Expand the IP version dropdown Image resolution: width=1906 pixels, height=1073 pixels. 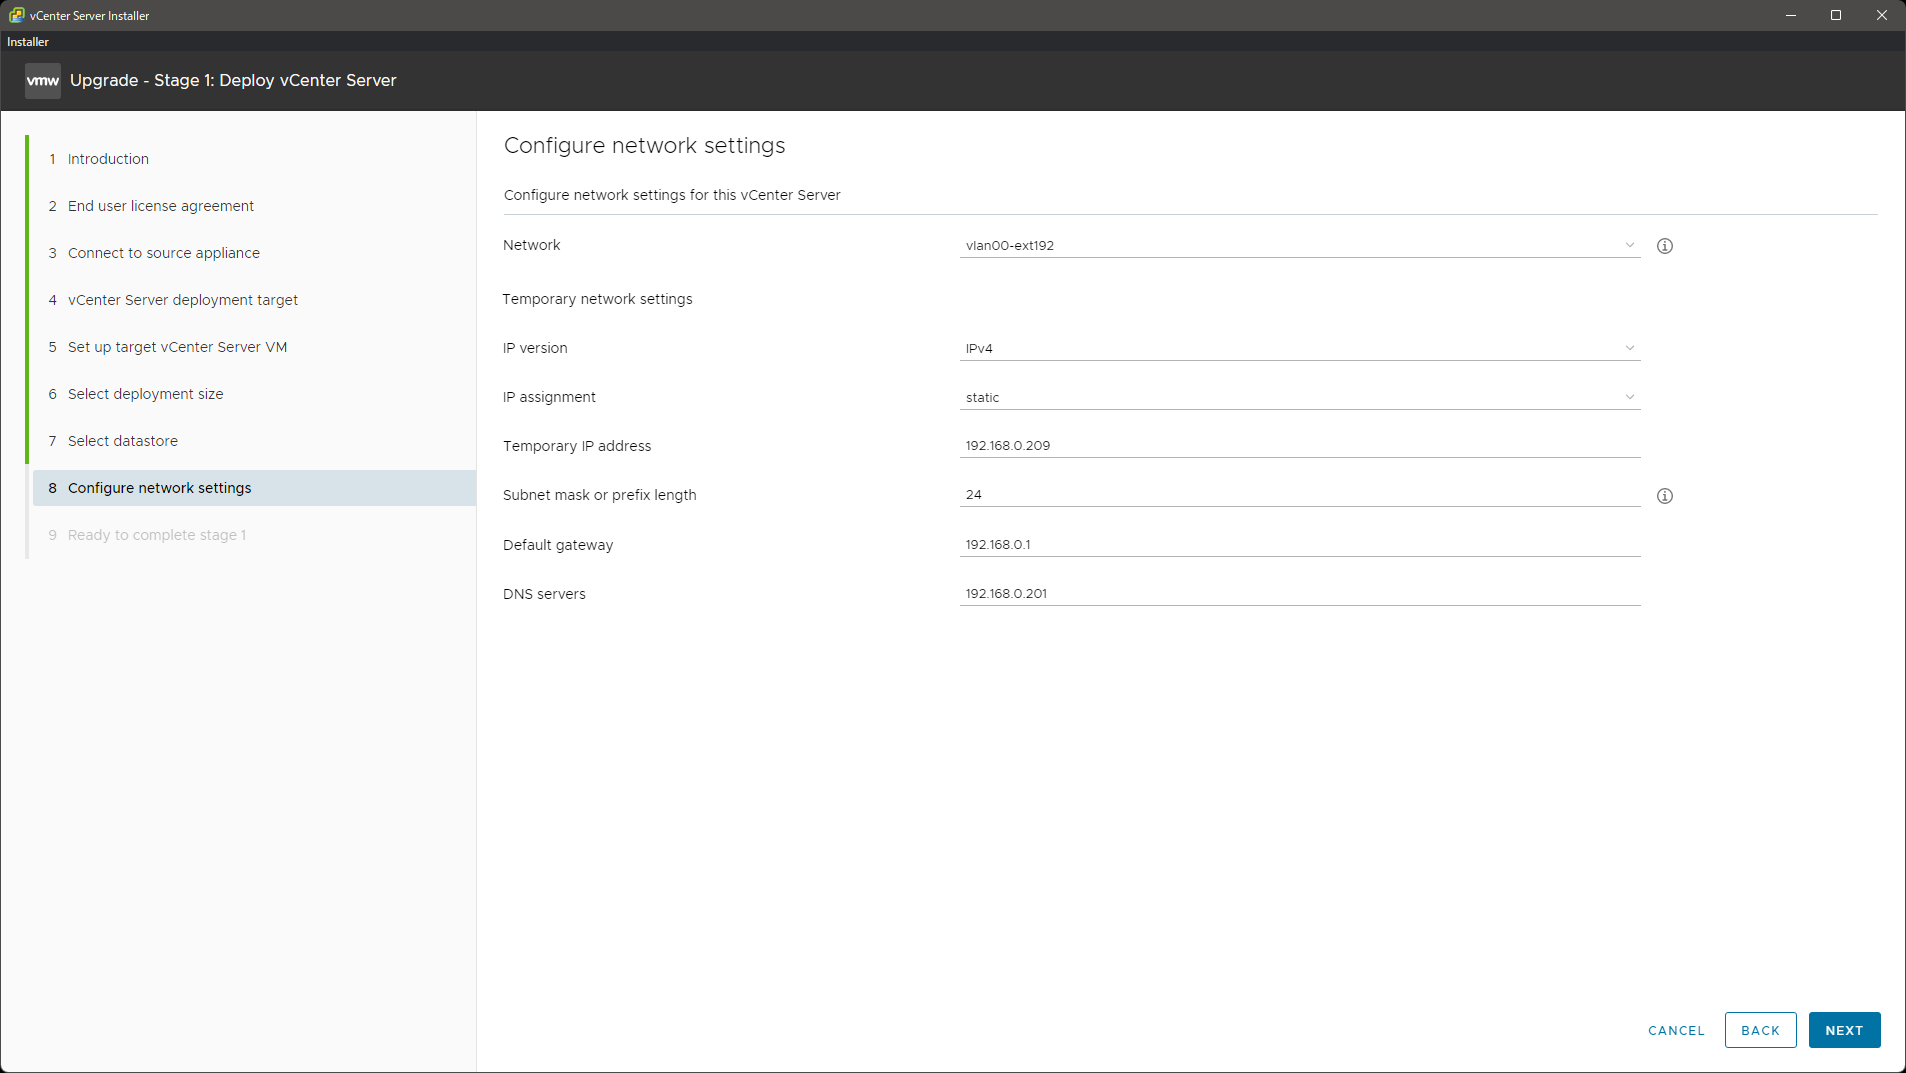[x=1299, y=349]
